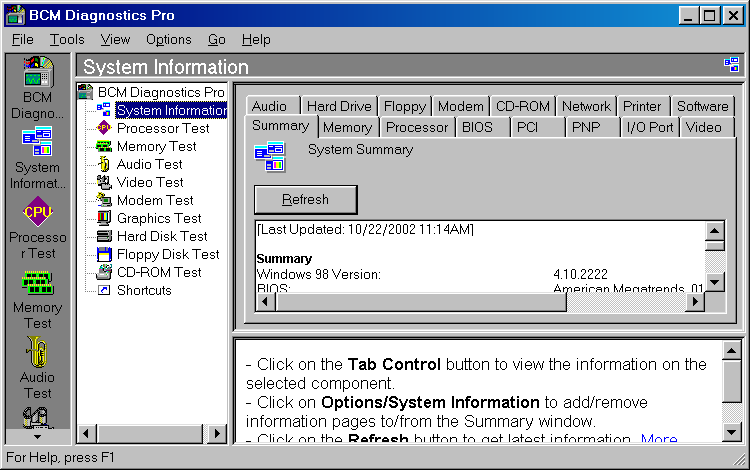The width and height of the screenshot is (750, 470).
Task: Select System Information in the tree
Action: pos(172,110)
